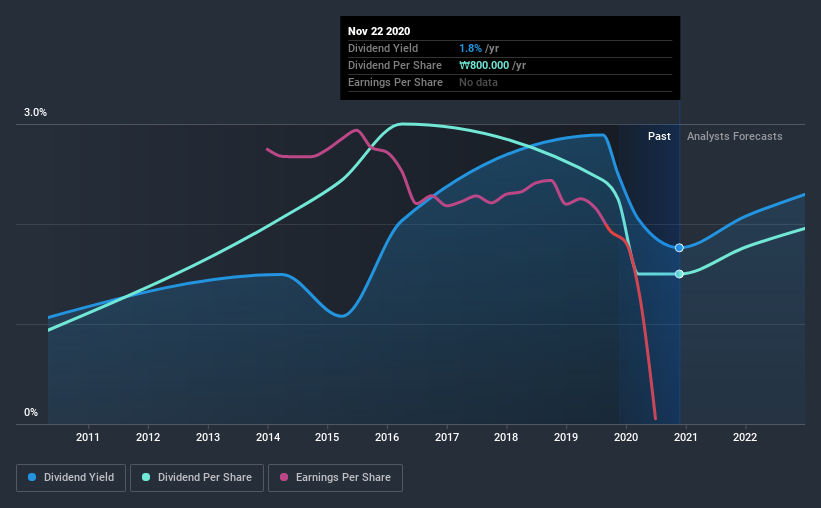Click the Past label on the chart
This screenshot has height=508, width=821.
[x=659, y=136]
